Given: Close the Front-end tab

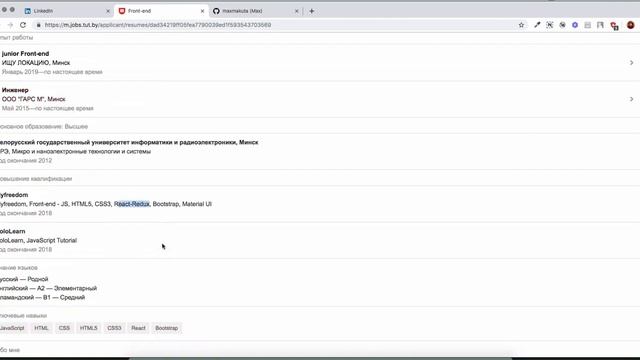Looking at the screenshot, I should click(x=202, y=11).
